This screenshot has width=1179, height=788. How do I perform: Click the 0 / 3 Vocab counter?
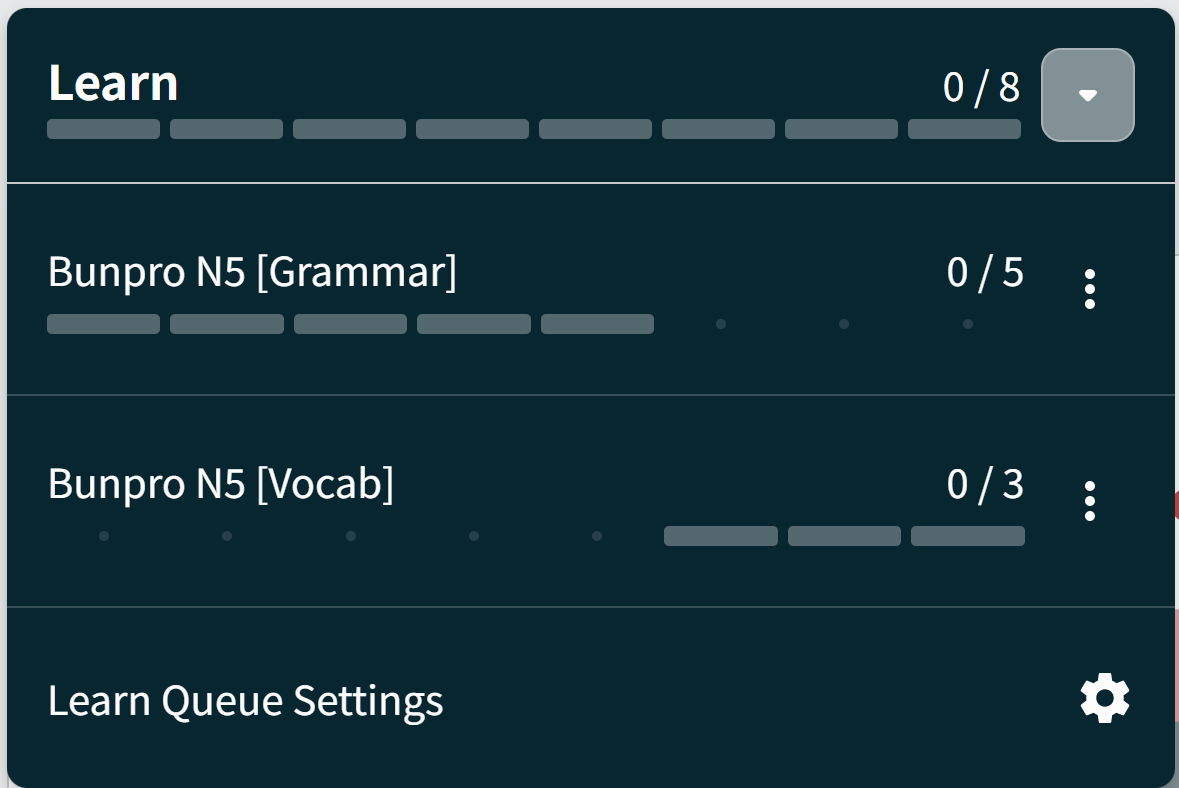coord(985,484)
